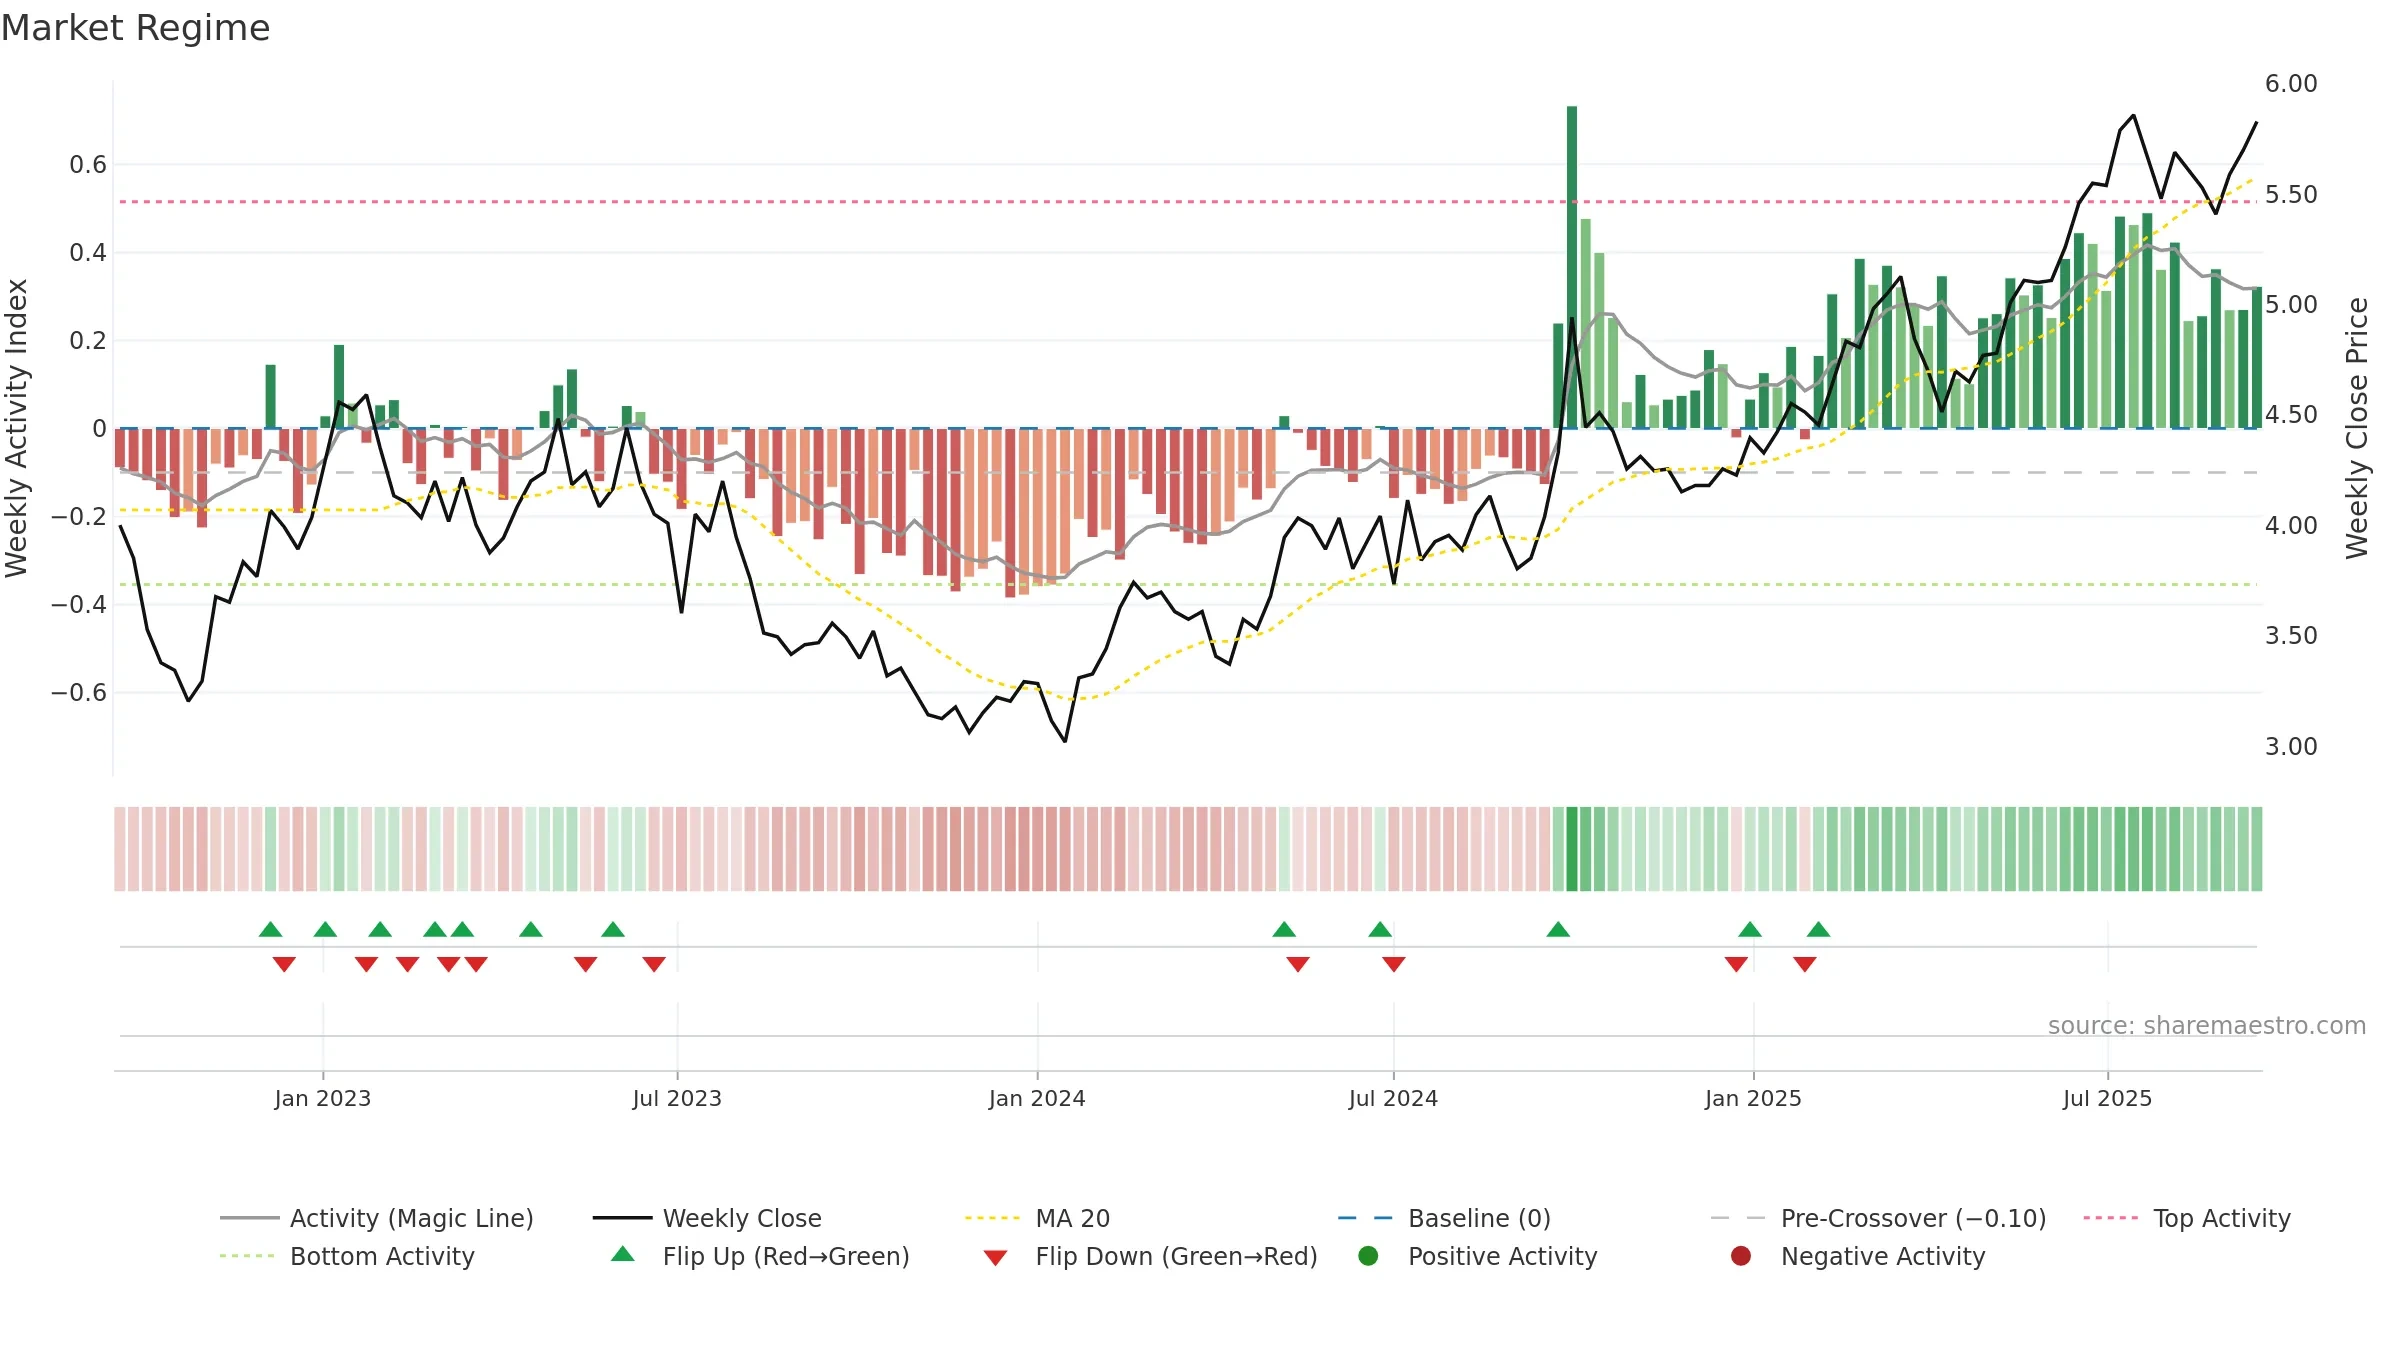Click the green Flip Up legend triangle
Image resolution: width=2400 pixels, height=1350 pixels.
coord(623,1254)
